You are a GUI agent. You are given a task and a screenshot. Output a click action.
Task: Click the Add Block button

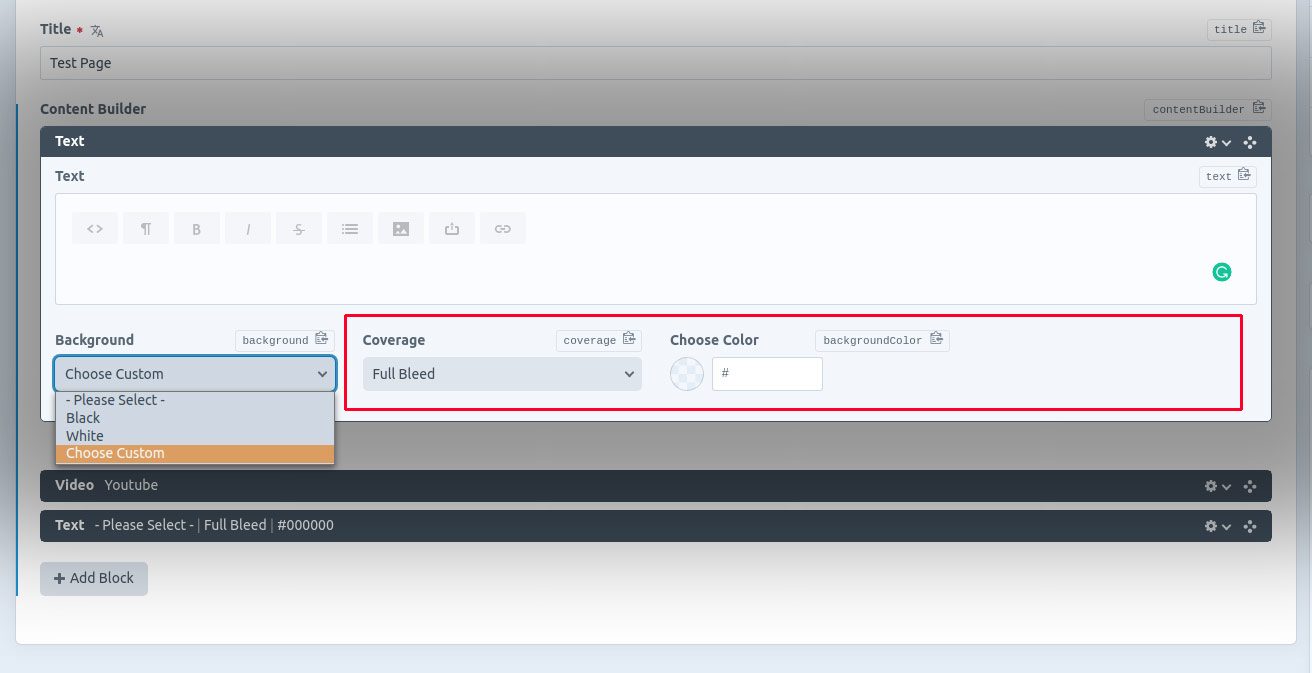pos(93,578)
